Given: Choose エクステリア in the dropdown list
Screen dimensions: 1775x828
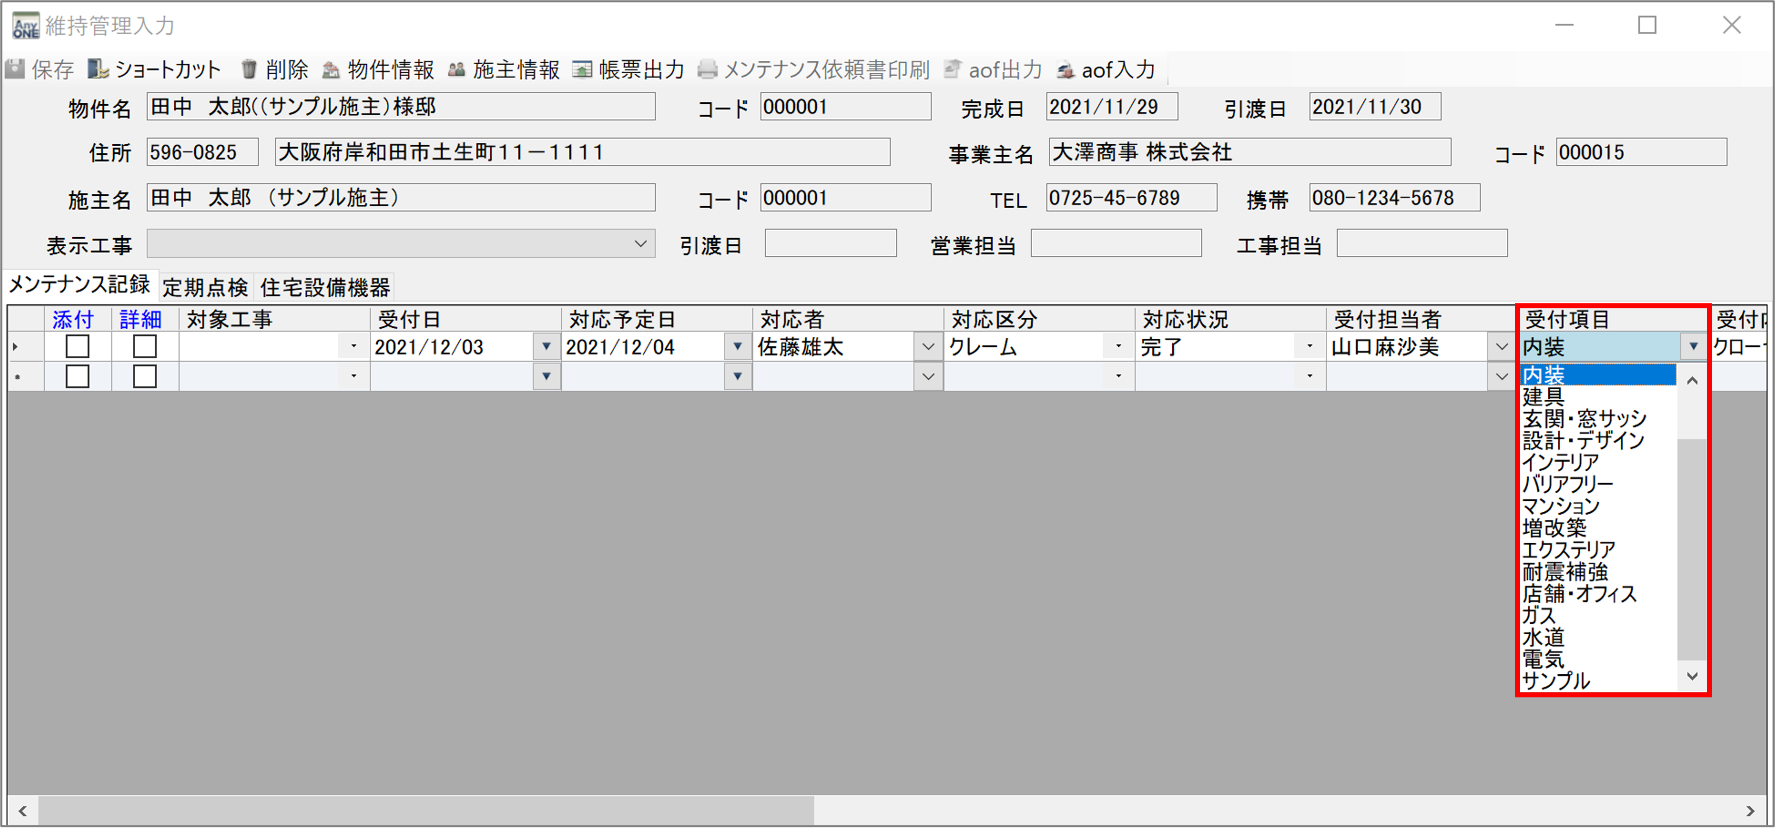Looking at the screenshot, I should pyautogui.click(x=1568, y=550).
